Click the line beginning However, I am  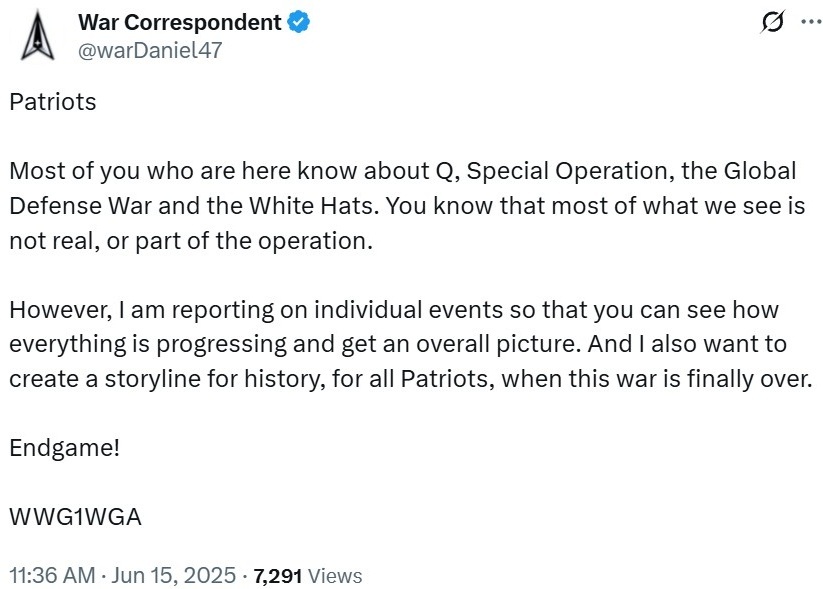[x=394, y=310]
